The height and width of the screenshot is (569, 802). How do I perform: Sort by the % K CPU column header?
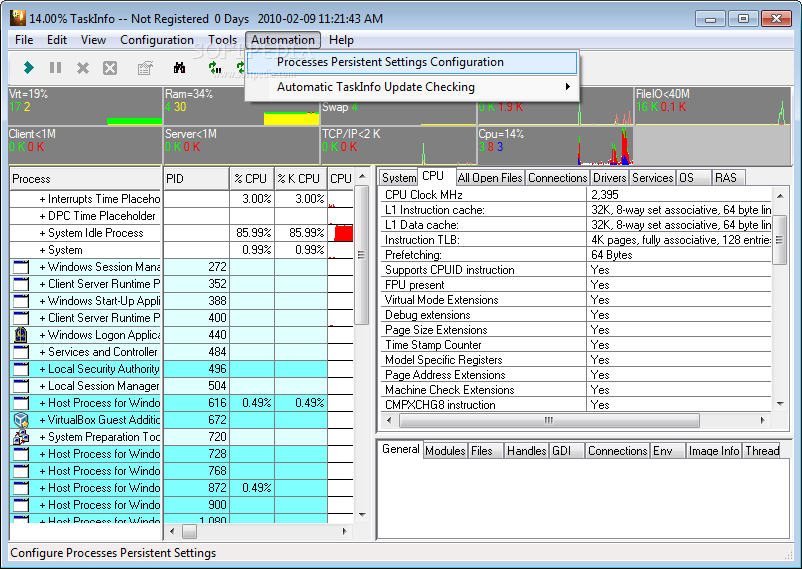point(301,179)
